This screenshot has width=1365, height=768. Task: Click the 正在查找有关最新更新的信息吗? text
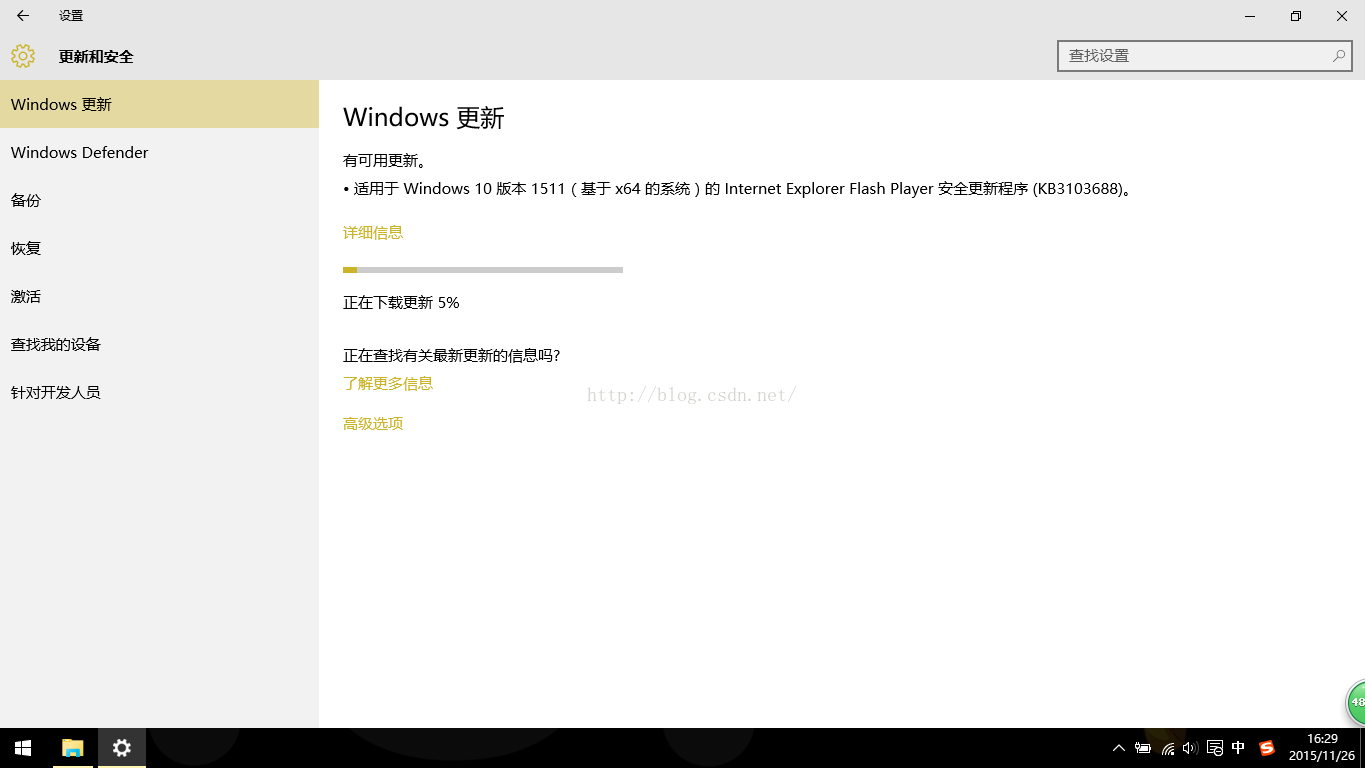pyautogui.click(x=451, y=355)
